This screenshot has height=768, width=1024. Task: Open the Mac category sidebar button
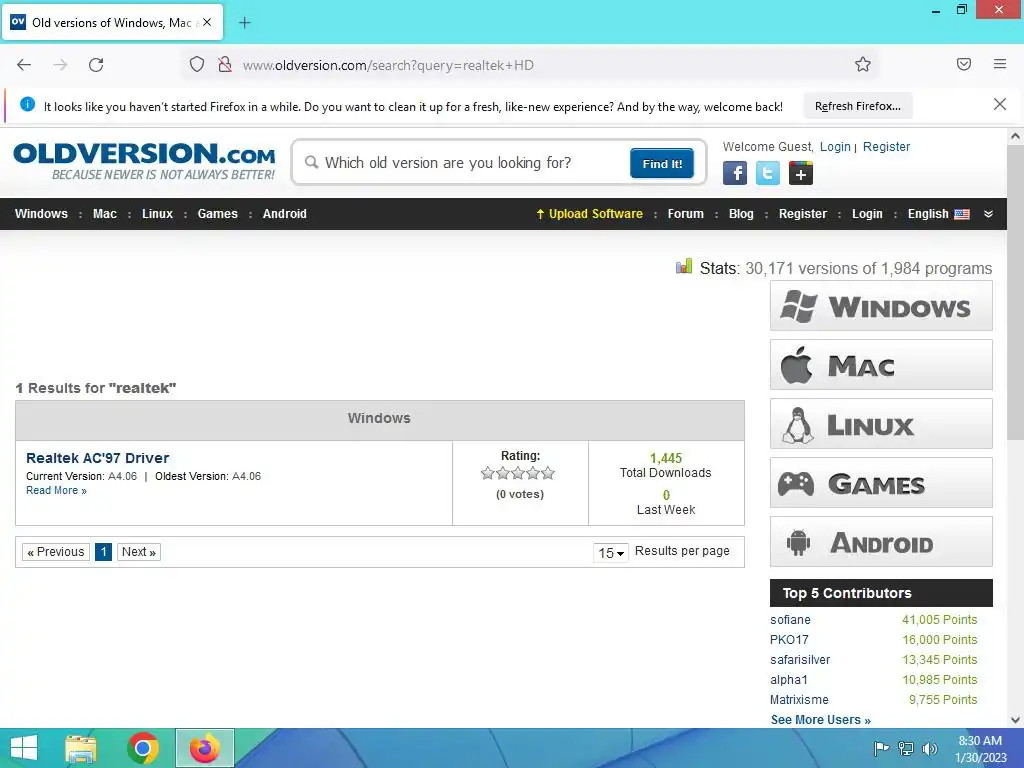pyautogui.click(x=881, y=364)
